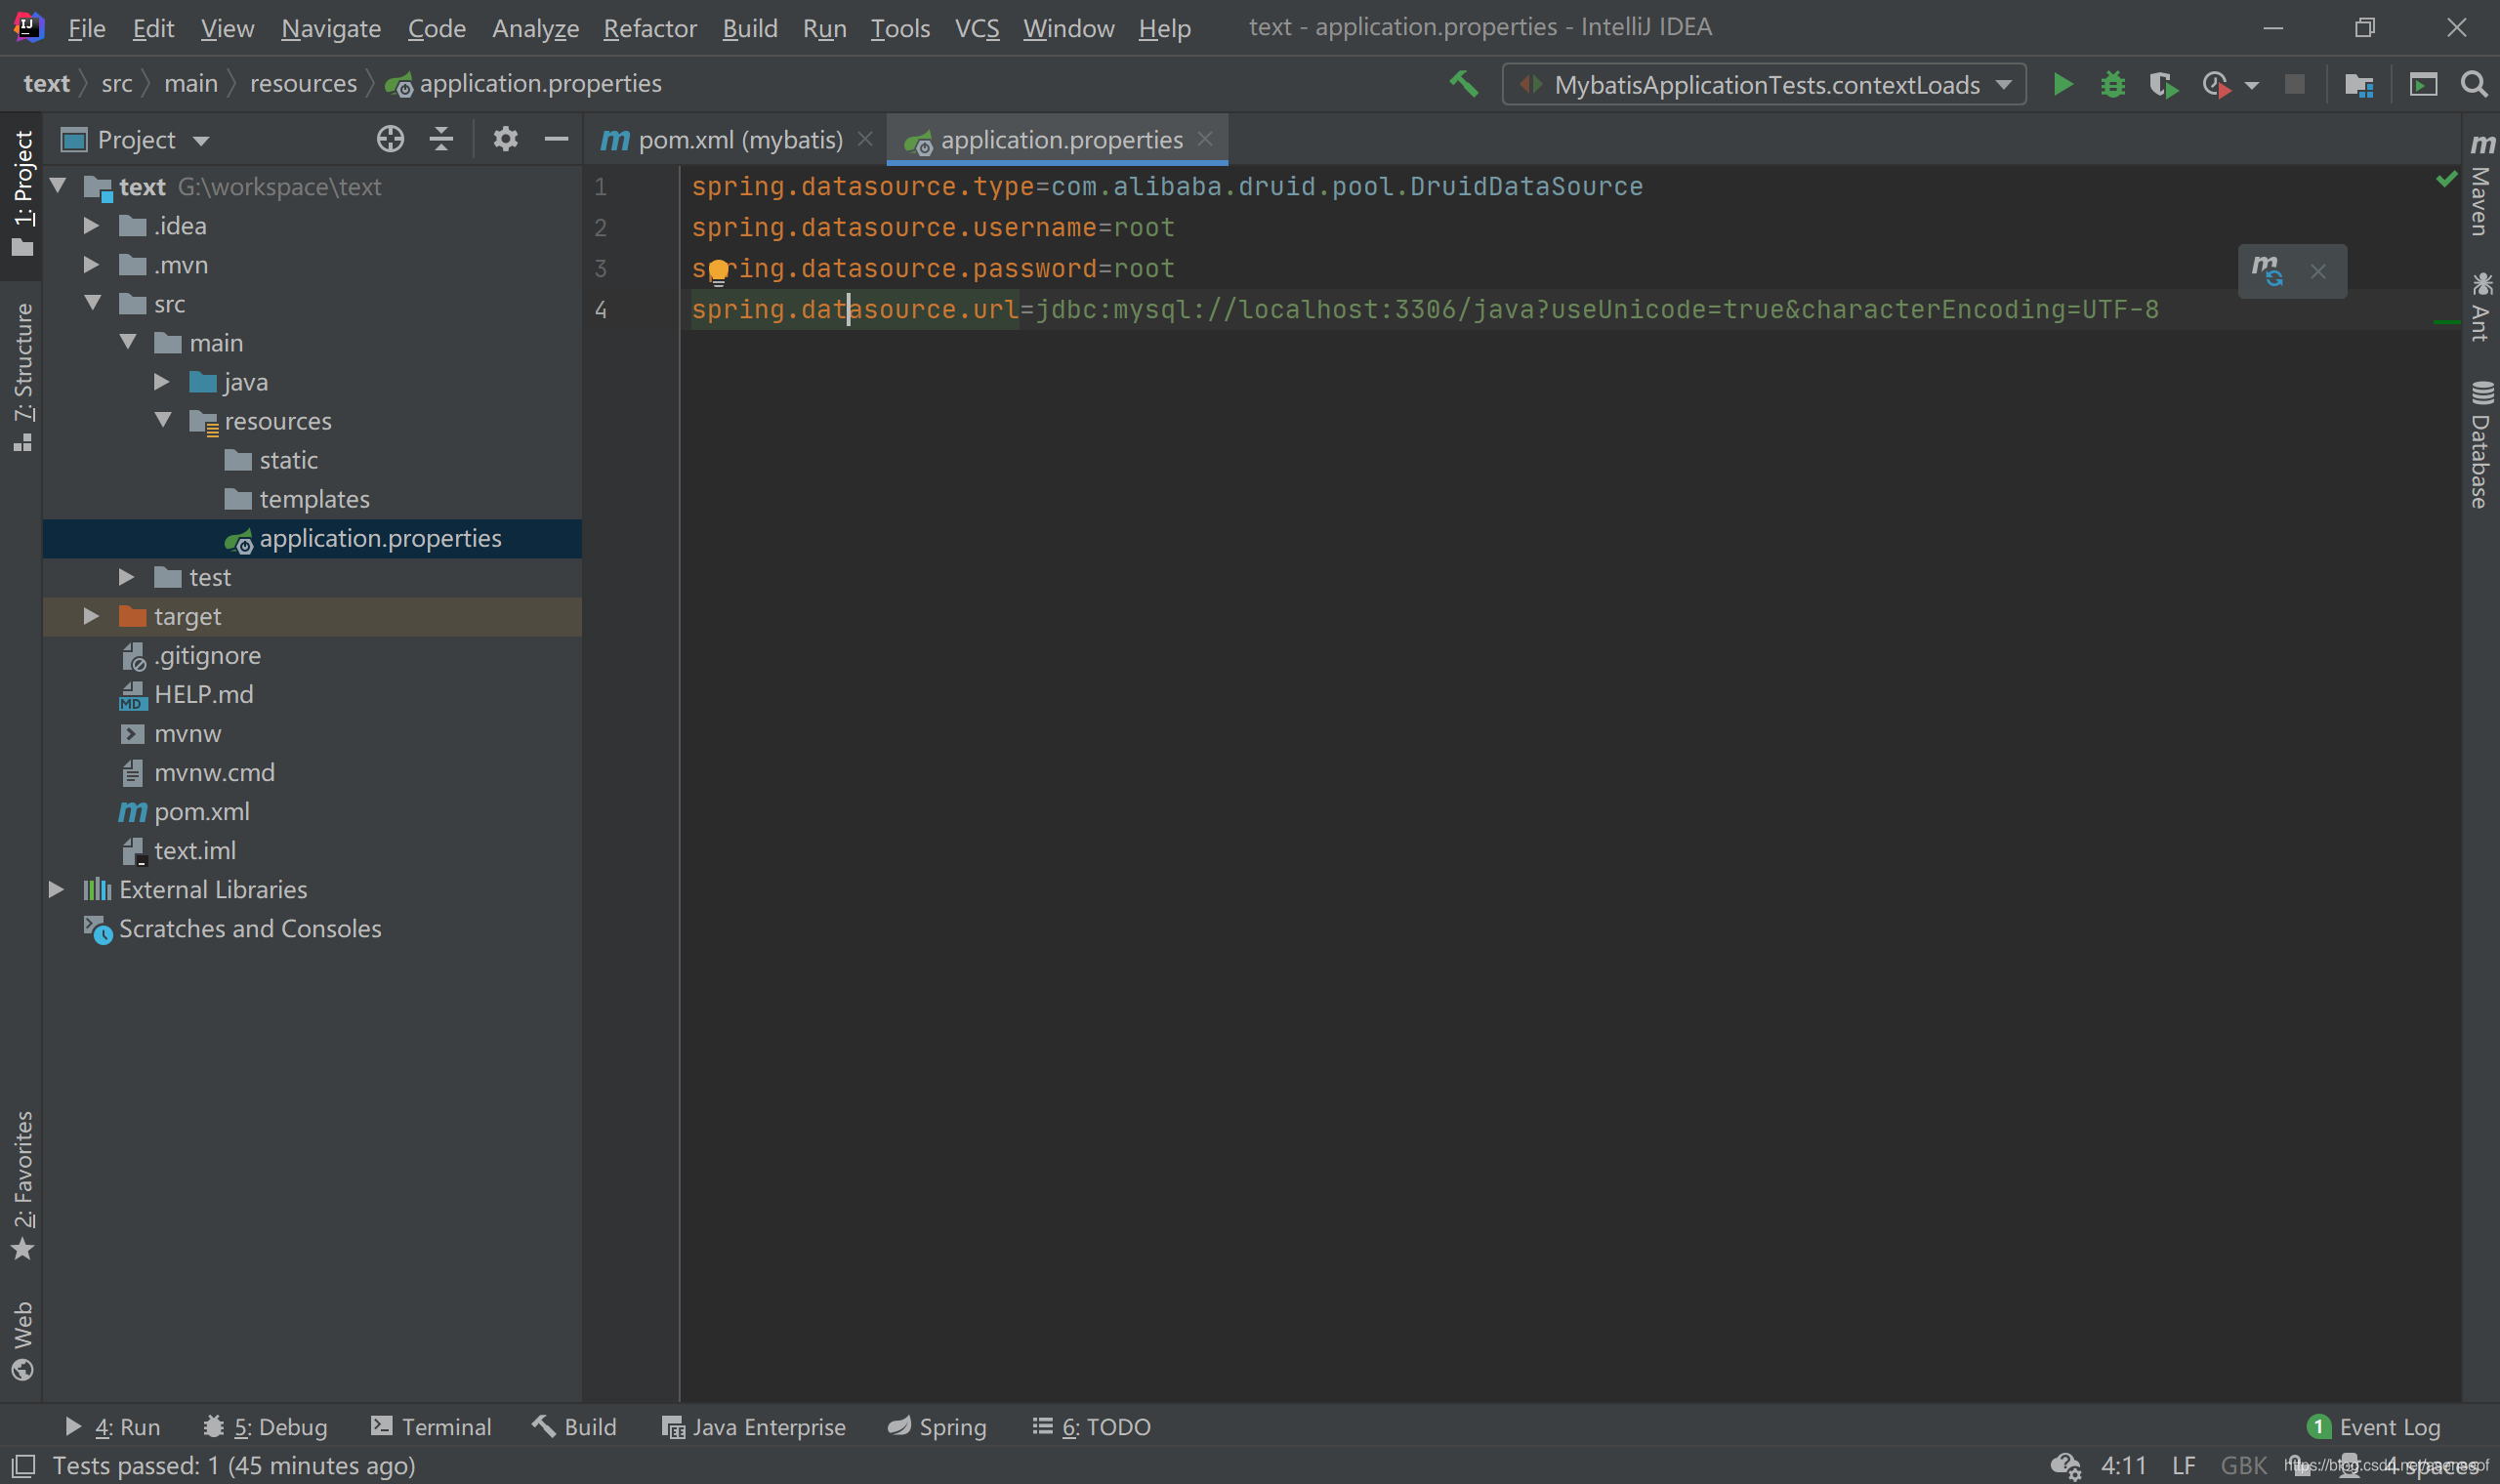The image size is (2500, 1484).
Task: Select the templates folder
Action: [312, 499]
